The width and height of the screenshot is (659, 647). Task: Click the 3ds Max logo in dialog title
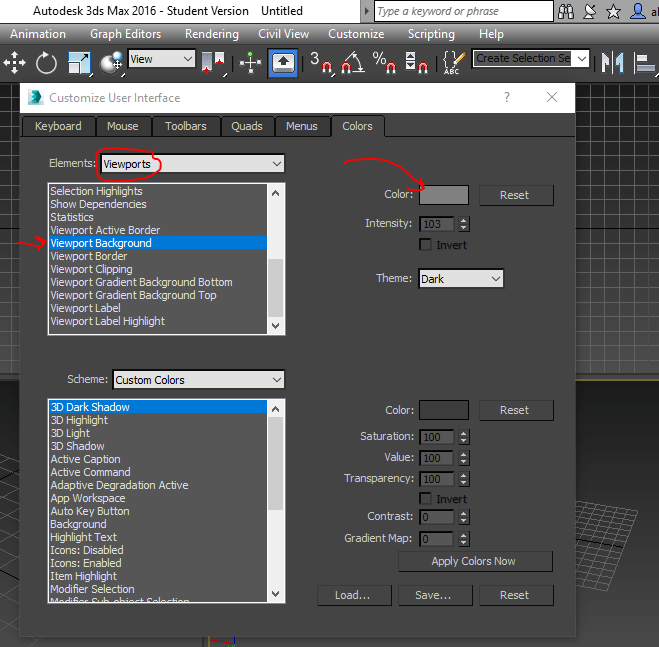[x=36, y=98]
